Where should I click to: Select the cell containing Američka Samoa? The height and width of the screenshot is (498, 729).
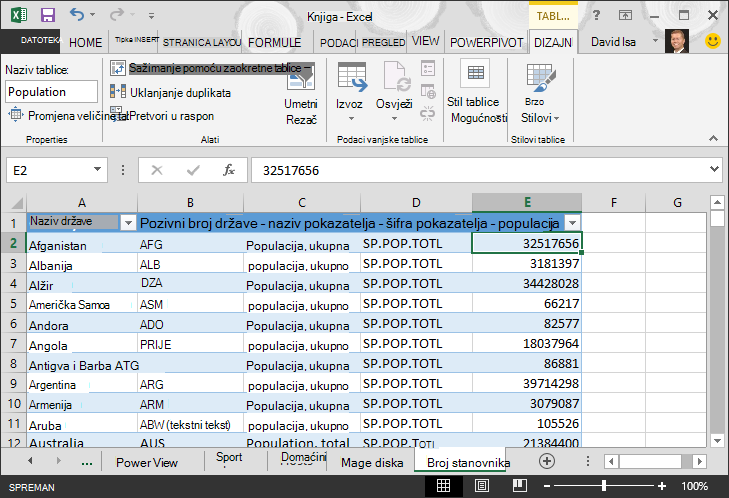[x=82, y=304]
